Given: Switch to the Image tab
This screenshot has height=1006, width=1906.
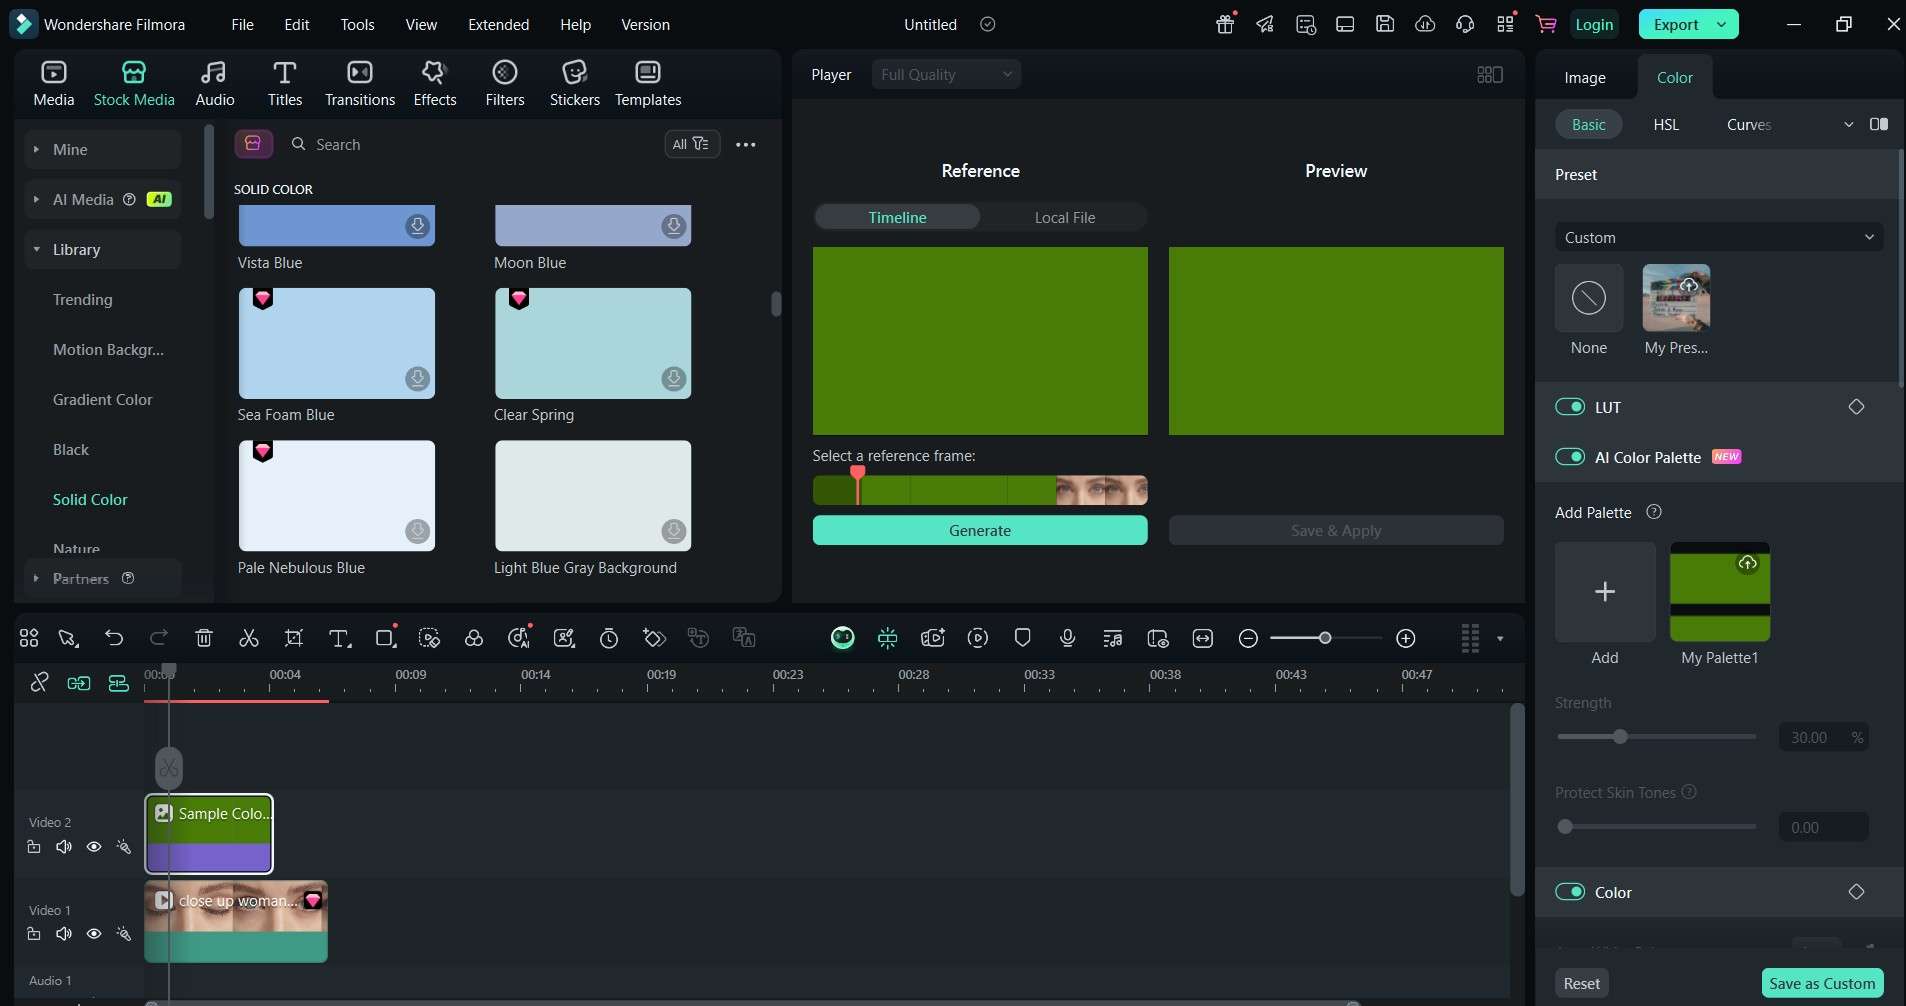Looking at the screenshot, I should click(x=1585, y=77).
